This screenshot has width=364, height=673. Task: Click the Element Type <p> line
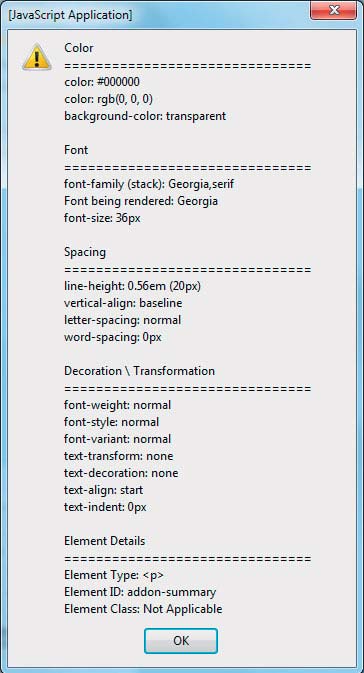pyautogui.click(x=114, y=575)
